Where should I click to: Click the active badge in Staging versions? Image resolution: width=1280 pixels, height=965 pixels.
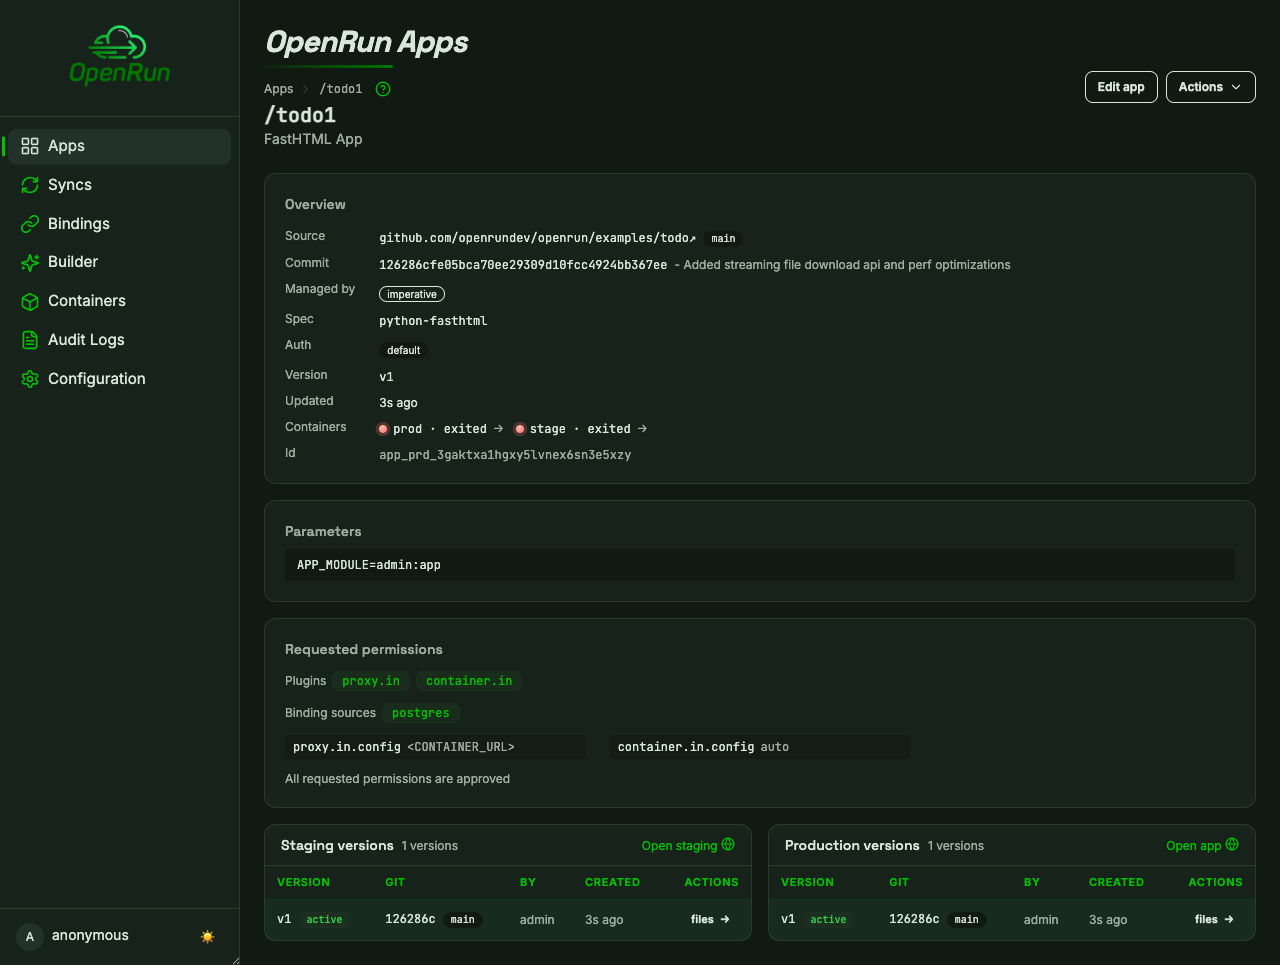click(x=324, y=919)
